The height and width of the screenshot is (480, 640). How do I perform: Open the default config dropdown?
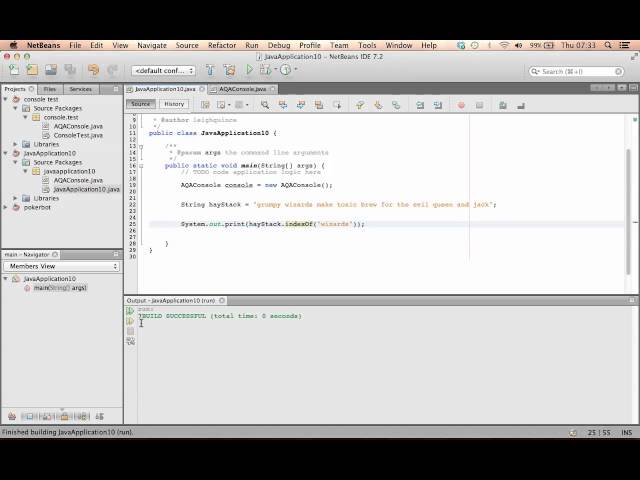(163, 71)
